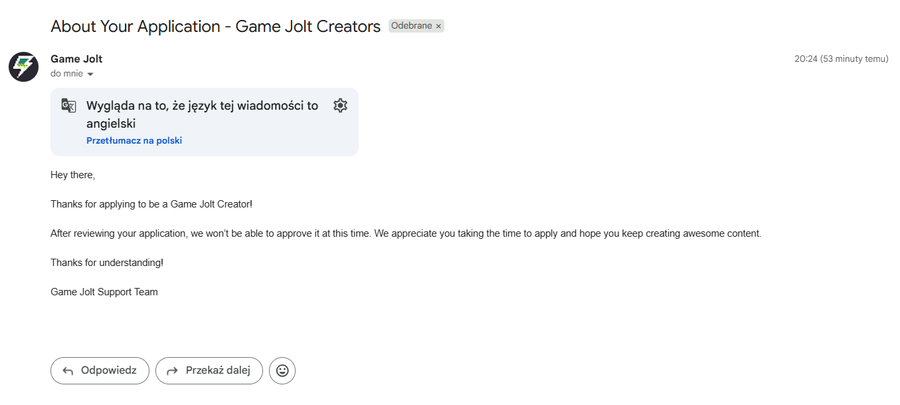Expand recipient details arrow next to do mnie
This screenshot has width=900, height=405.
tap(90, 75)
